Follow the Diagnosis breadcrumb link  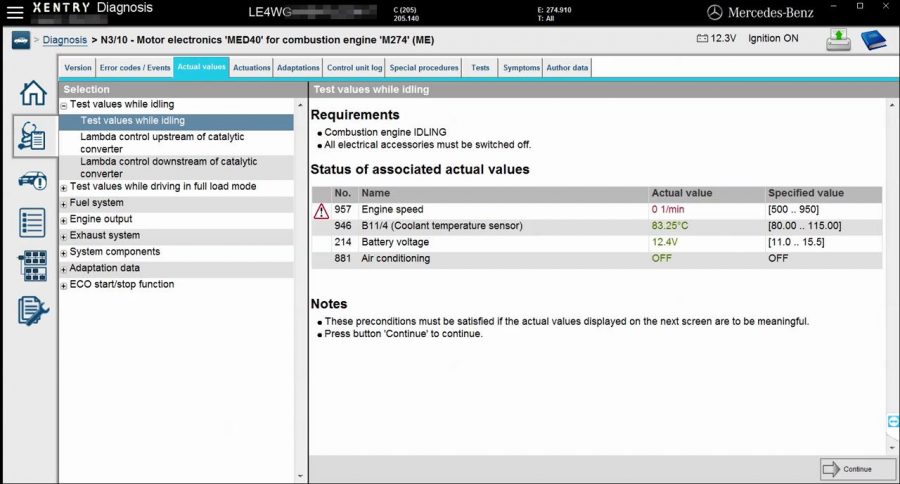pos(65,40)
